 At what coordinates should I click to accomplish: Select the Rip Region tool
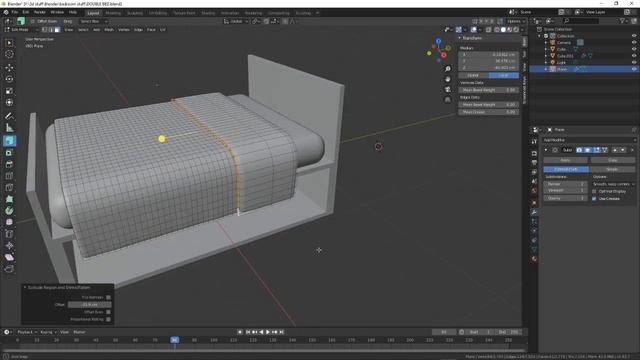coord(9,269)
